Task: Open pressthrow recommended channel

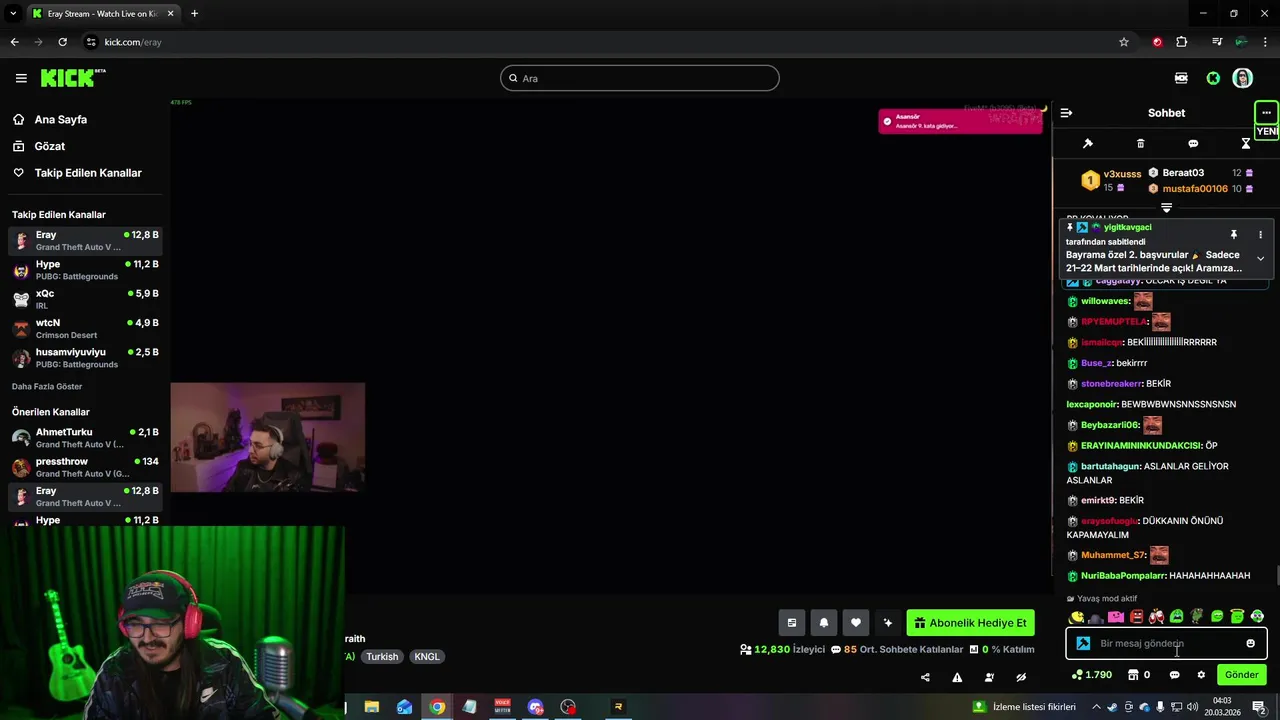Action: pos(85,467)
